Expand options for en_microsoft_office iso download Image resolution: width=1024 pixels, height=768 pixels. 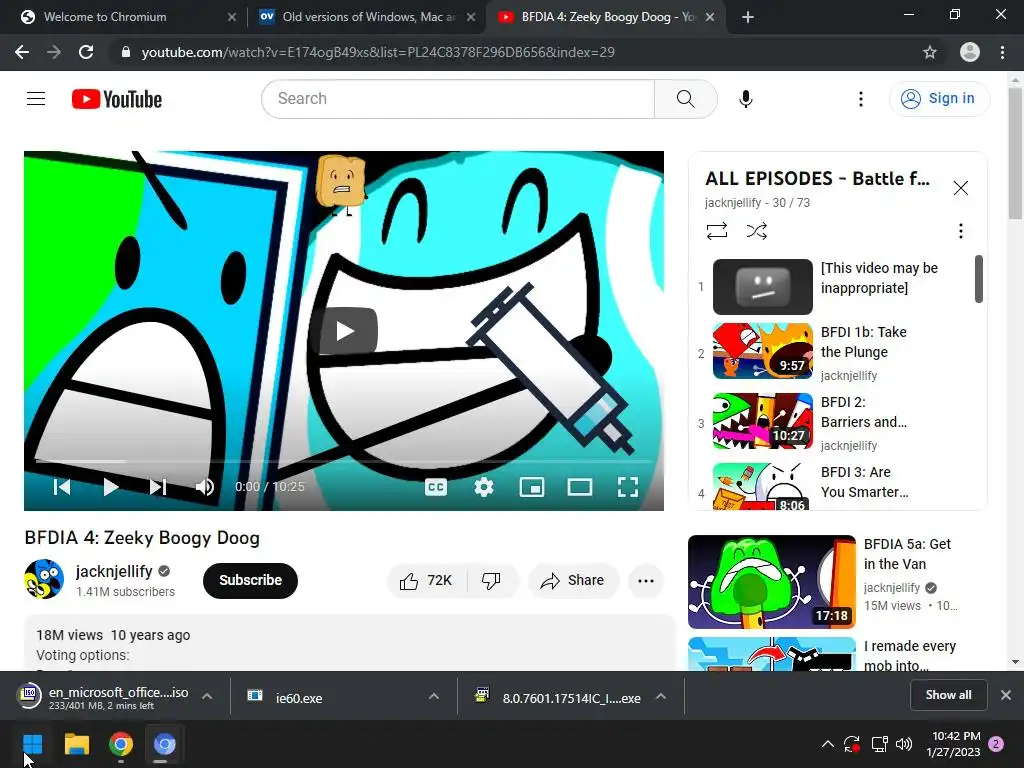(207, 696)
